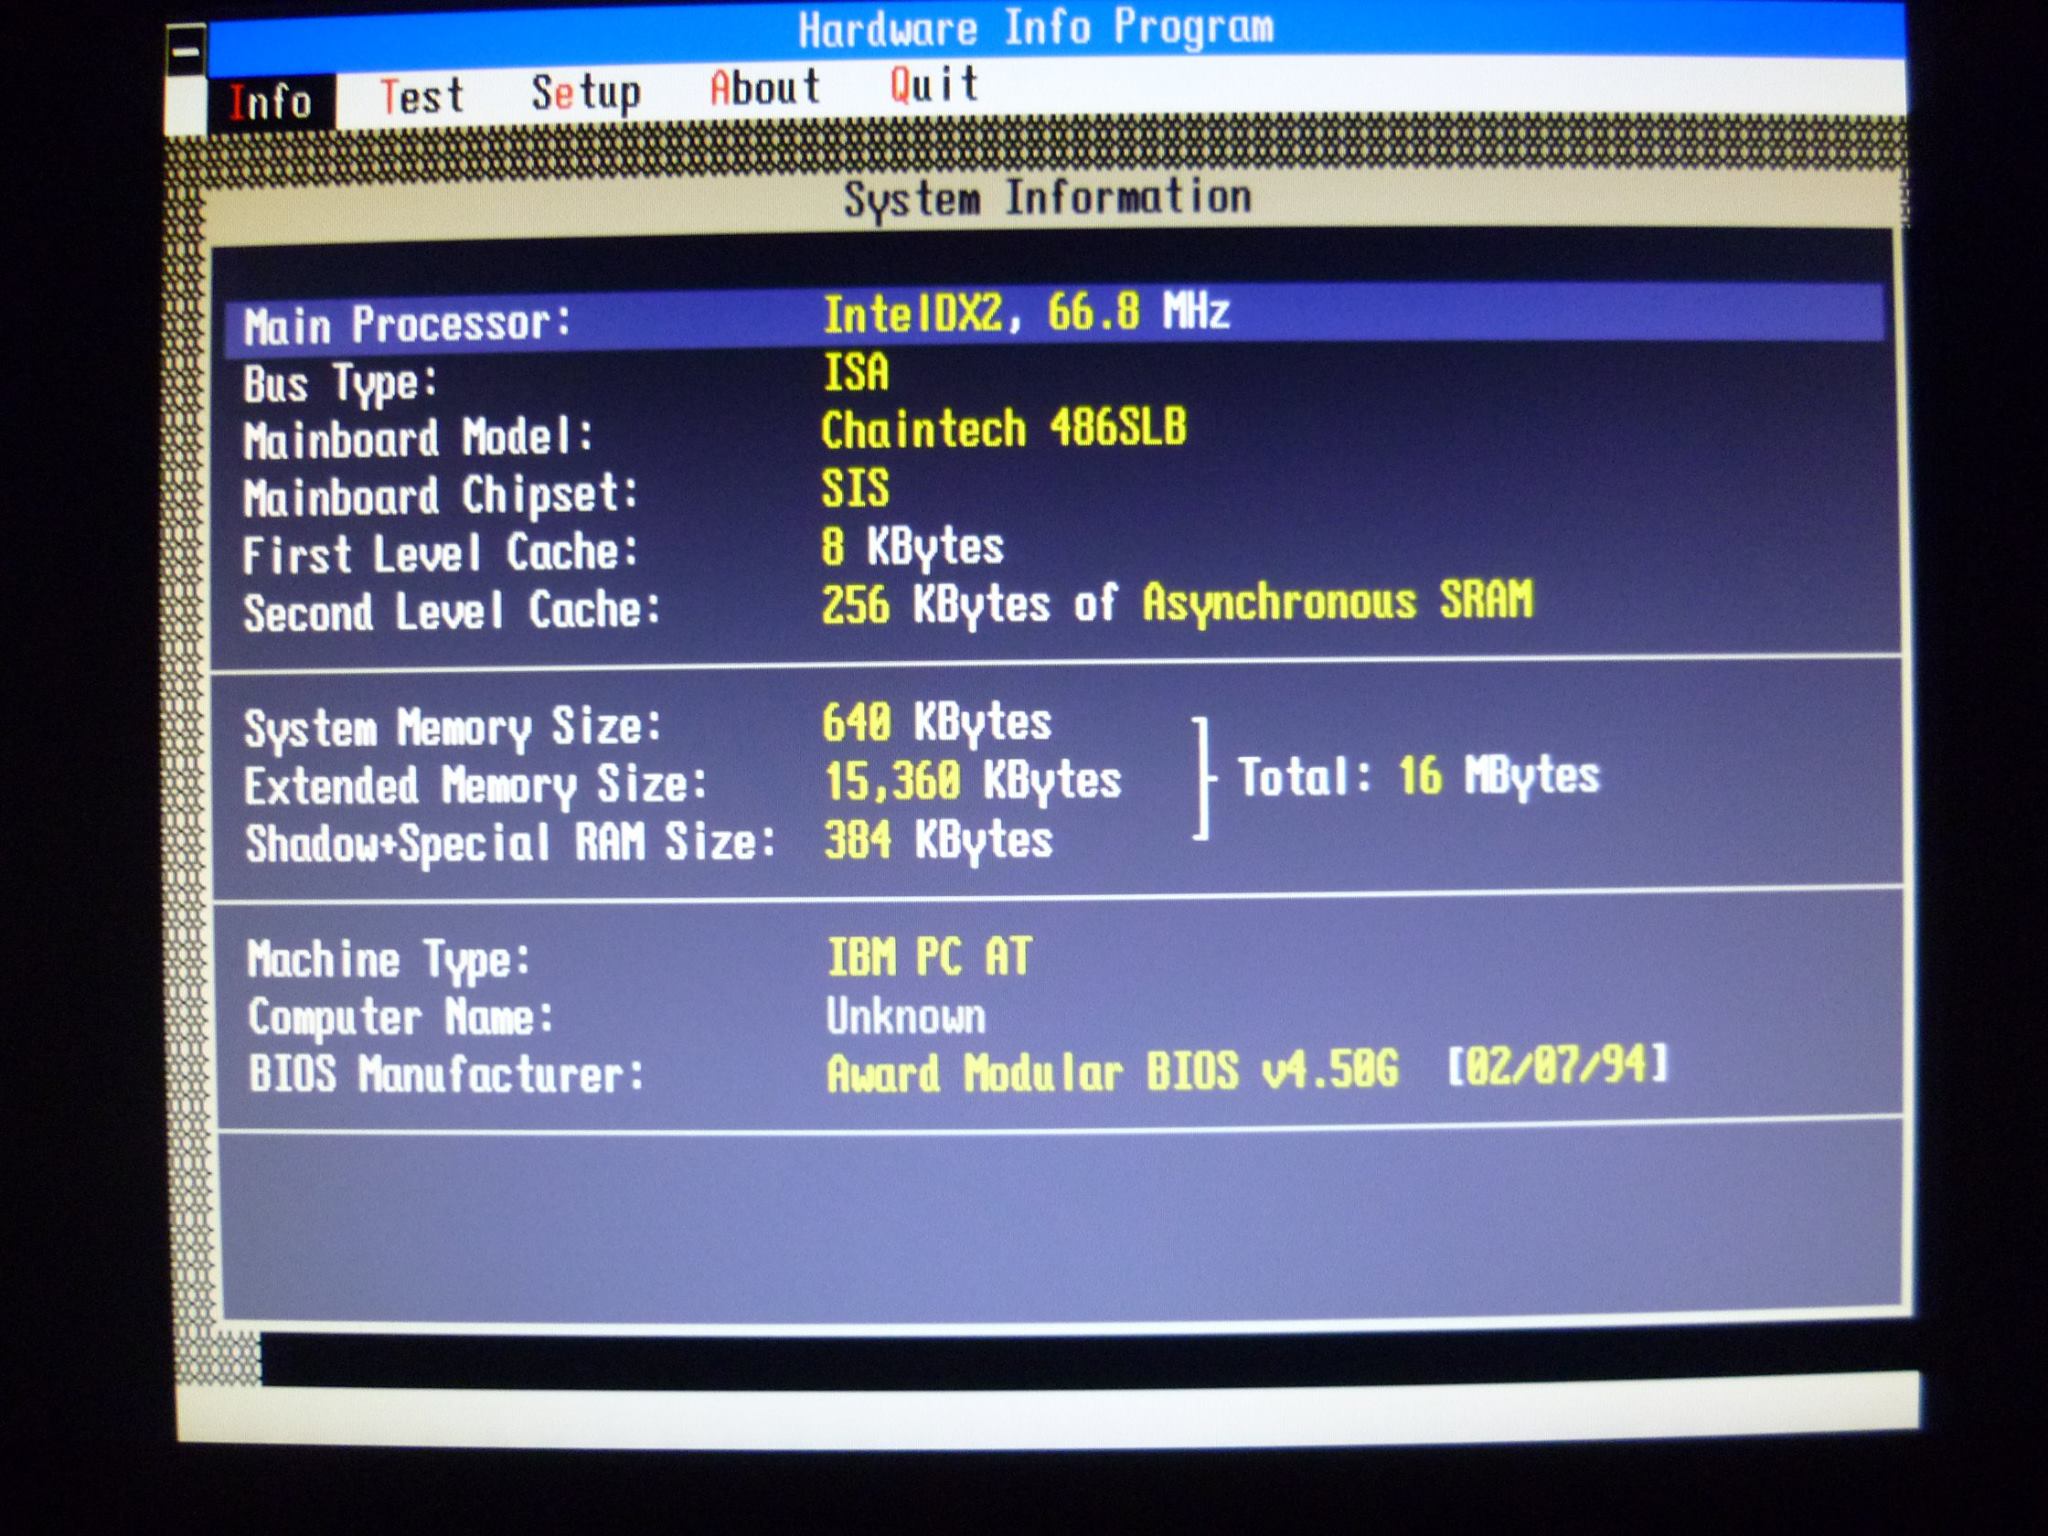Click the Machine Type label
This screenshot has height=1536, width=2048.
click(389, 960)
